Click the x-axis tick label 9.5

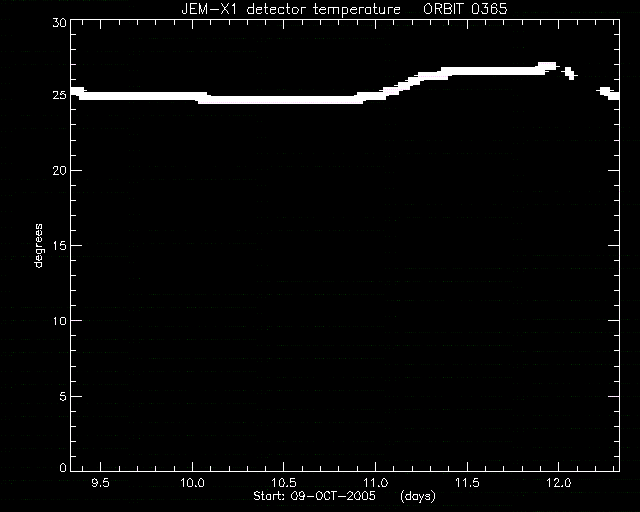tap(100, 483)
